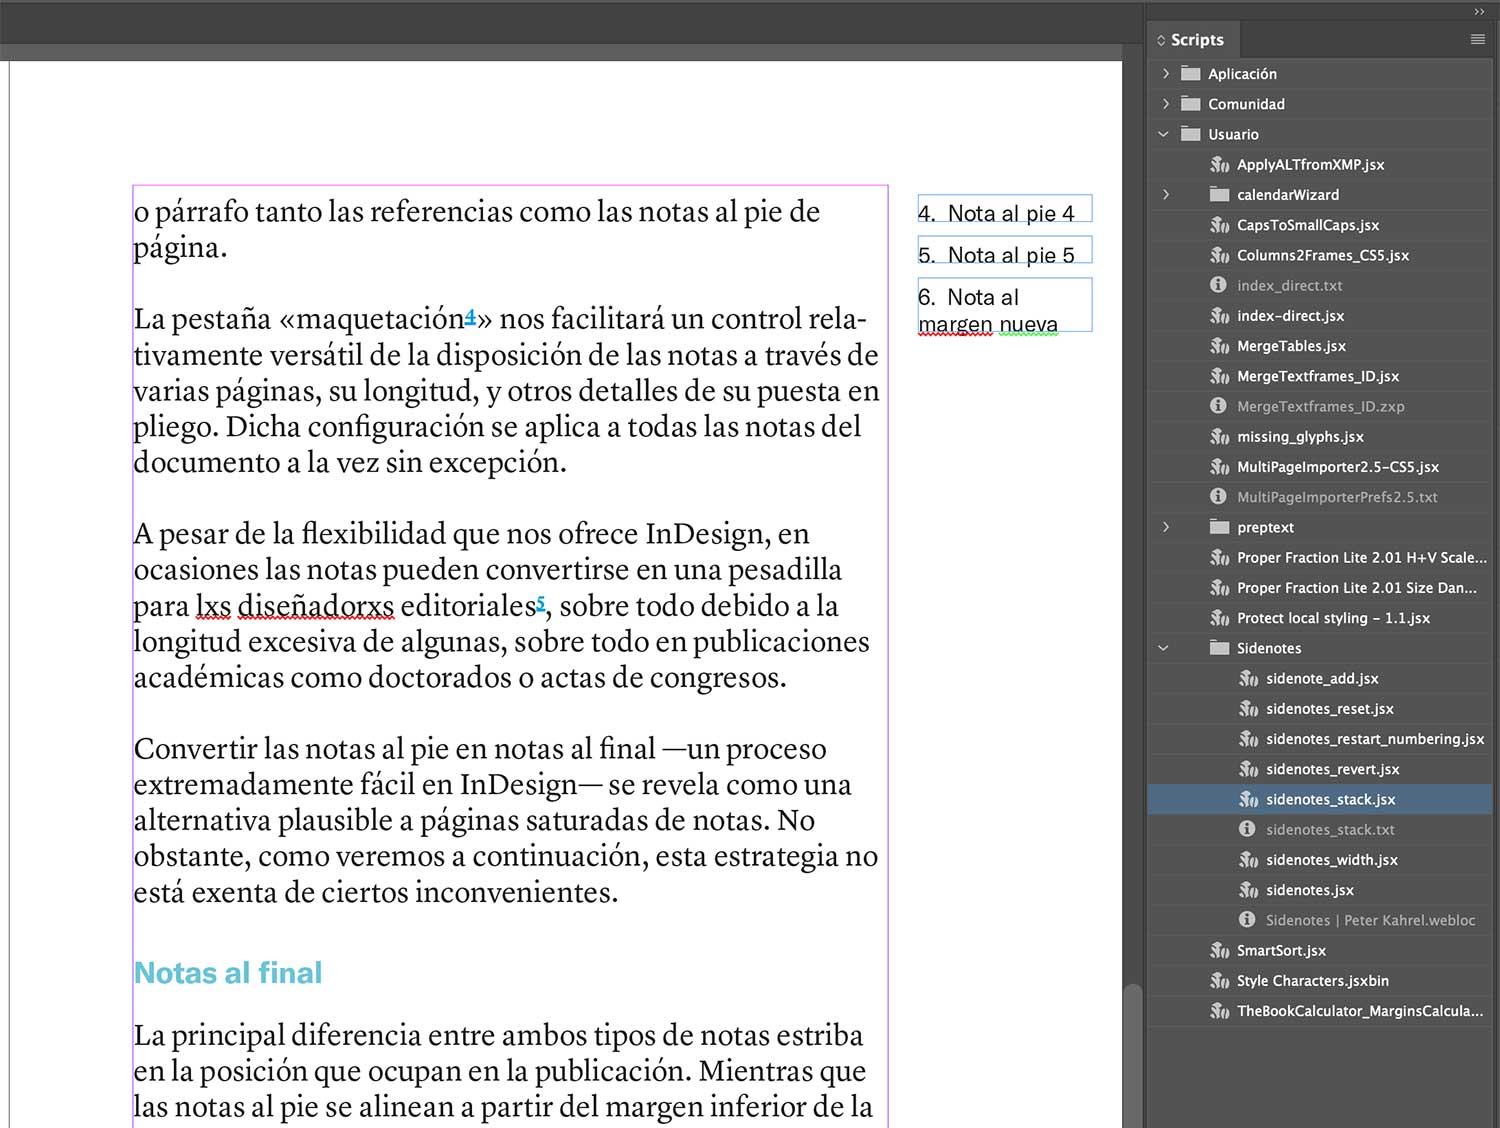Expand the calendarWizard folder

pyautogui.click(x=1165, y=194)
